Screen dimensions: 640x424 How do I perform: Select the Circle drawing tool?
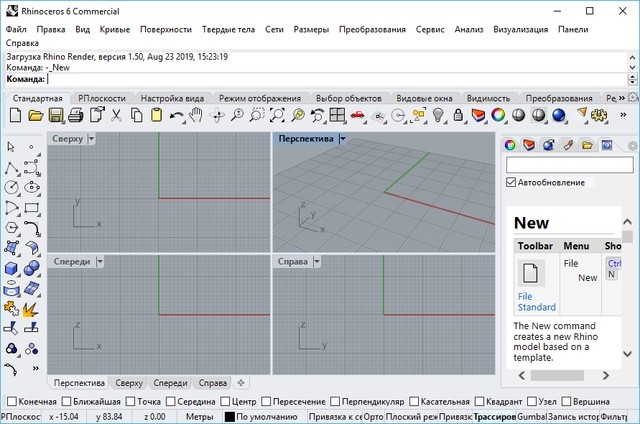11,188
